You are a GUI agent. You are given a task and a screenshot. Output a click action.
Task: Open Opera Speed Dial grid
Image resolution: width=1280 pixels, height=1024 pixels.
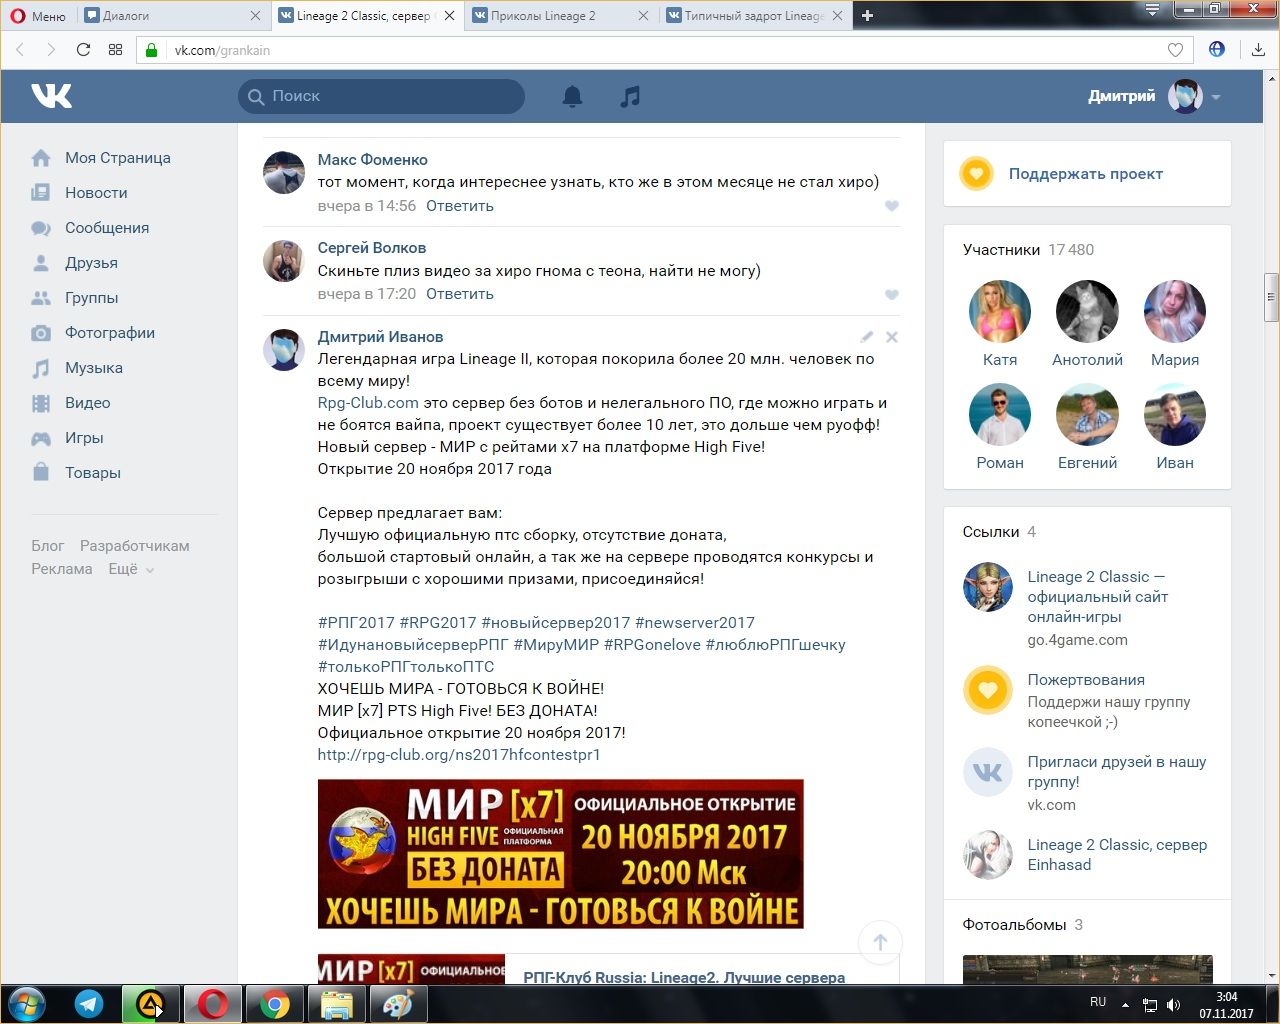115,50
